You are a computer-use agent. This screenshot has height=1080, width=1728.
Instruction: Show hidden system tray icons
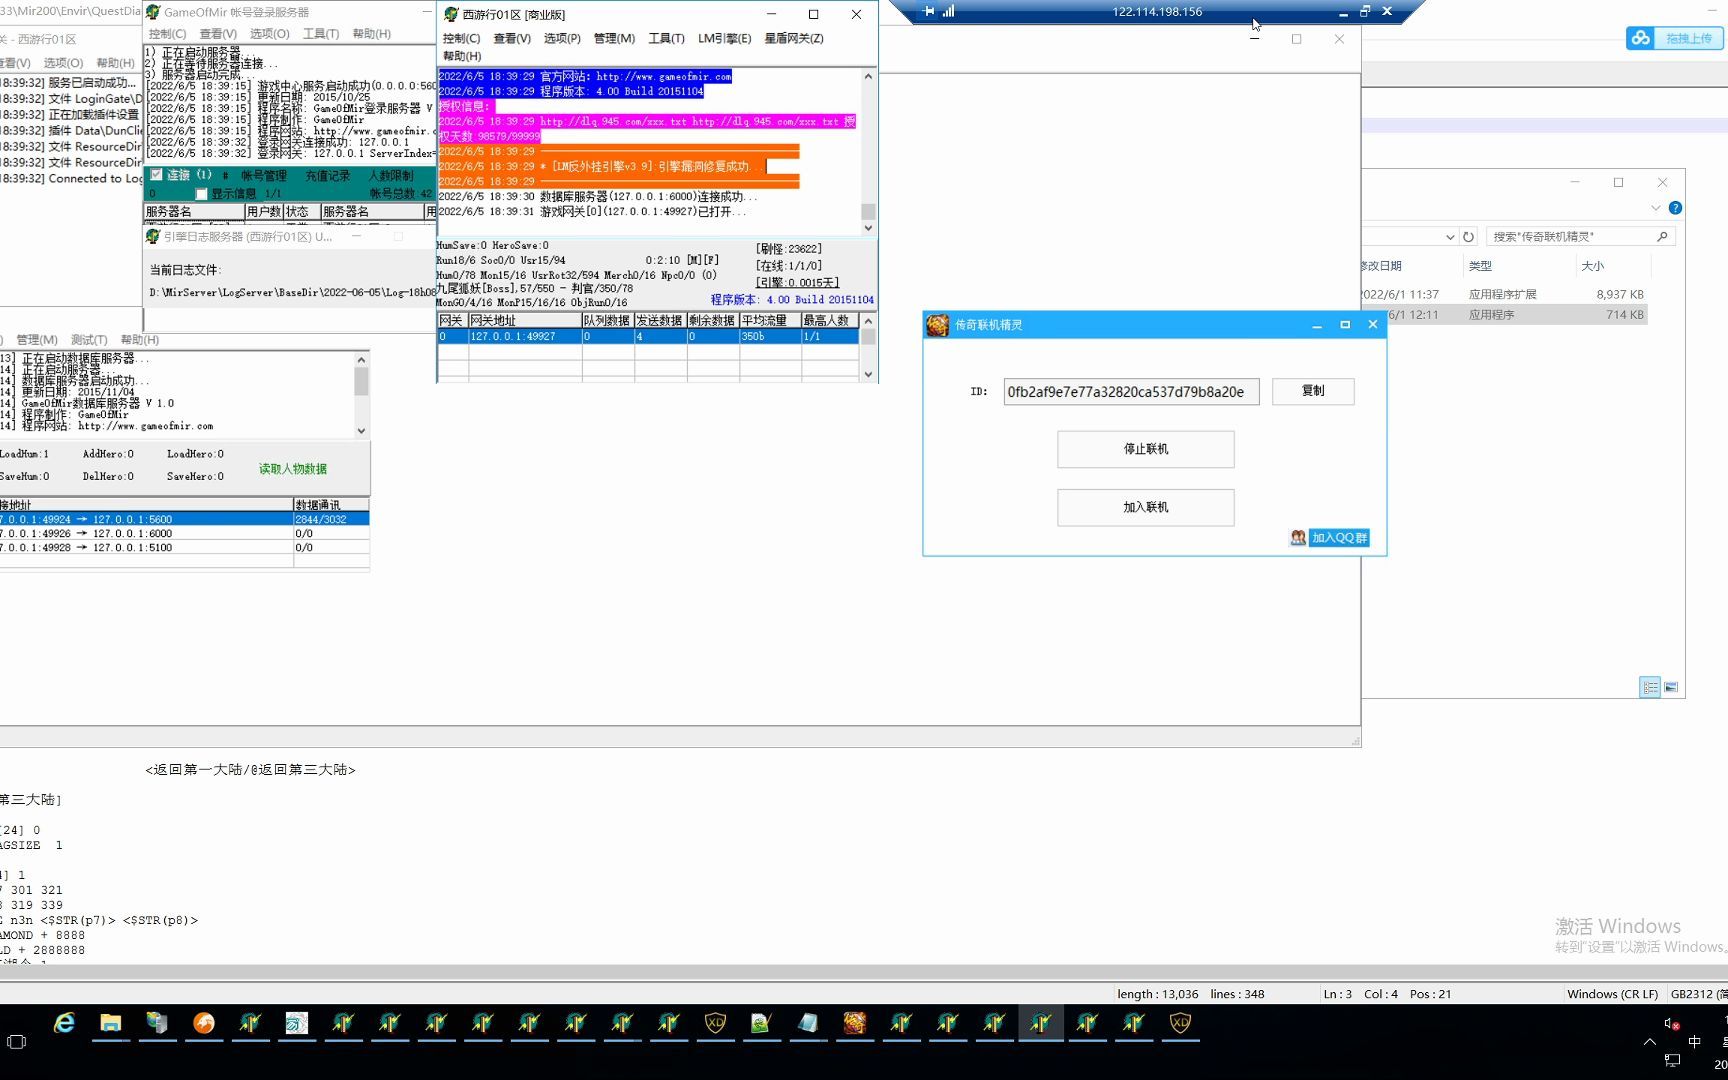[x=1649, y=1042]
